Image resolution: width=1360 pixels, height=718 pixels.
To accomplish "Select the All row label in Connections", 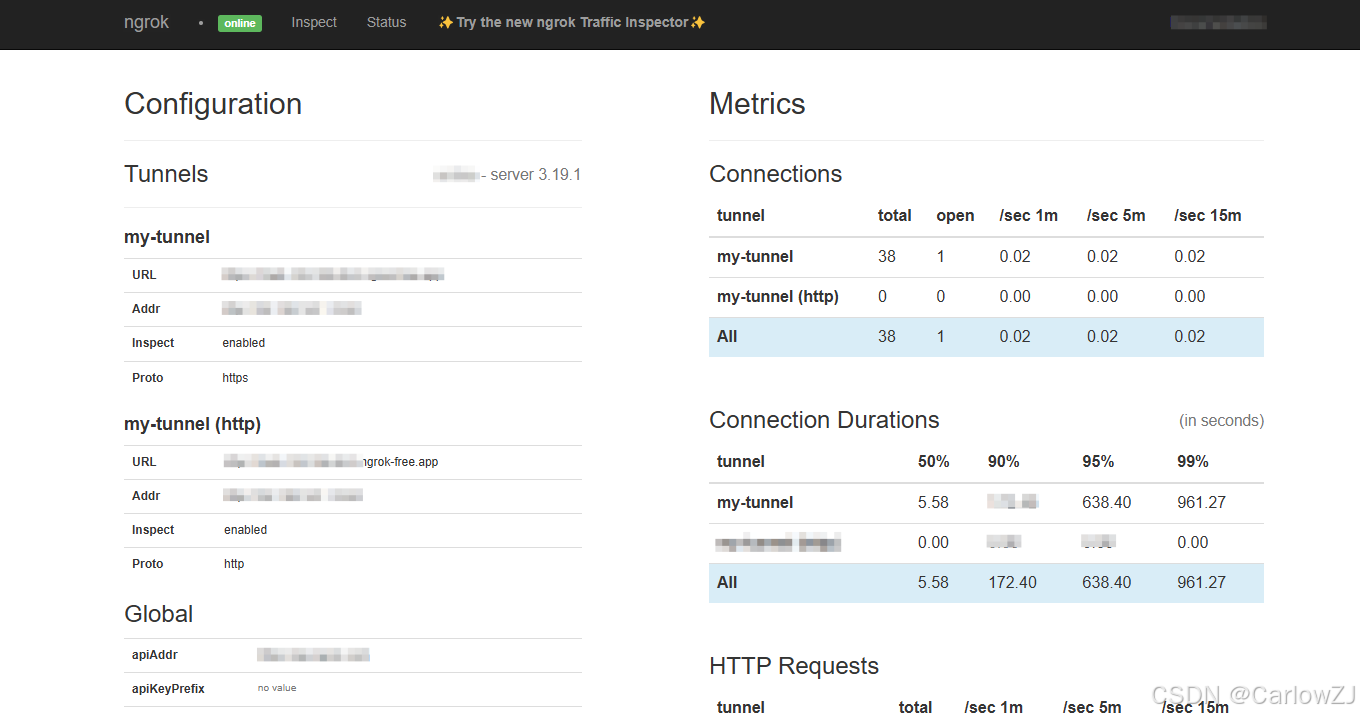I will [x=727, y=337].
